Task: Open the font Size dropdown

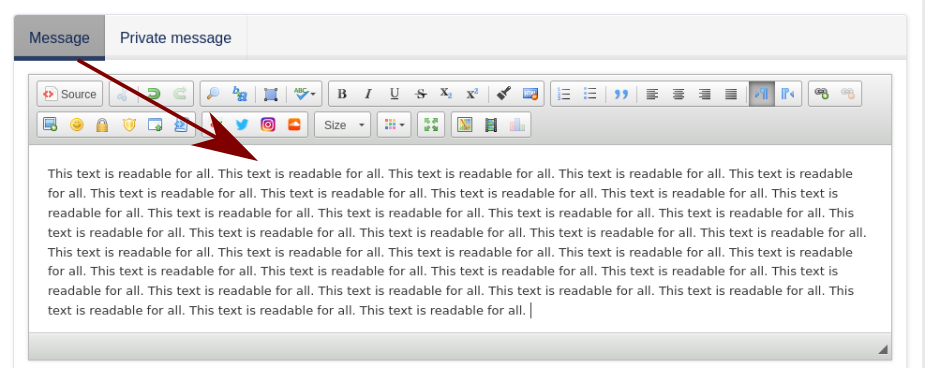Action: pos(343,124)
